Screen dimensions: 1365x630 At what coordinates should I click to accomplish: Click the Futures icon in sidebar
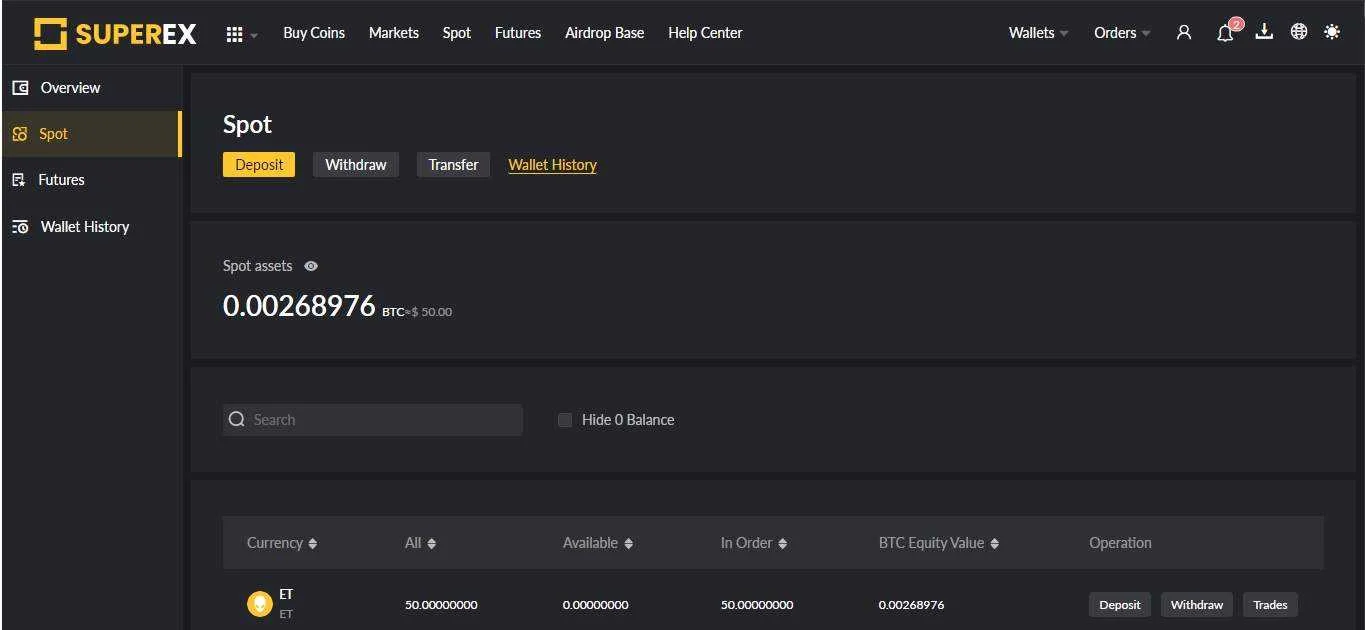tap(18, 180)
